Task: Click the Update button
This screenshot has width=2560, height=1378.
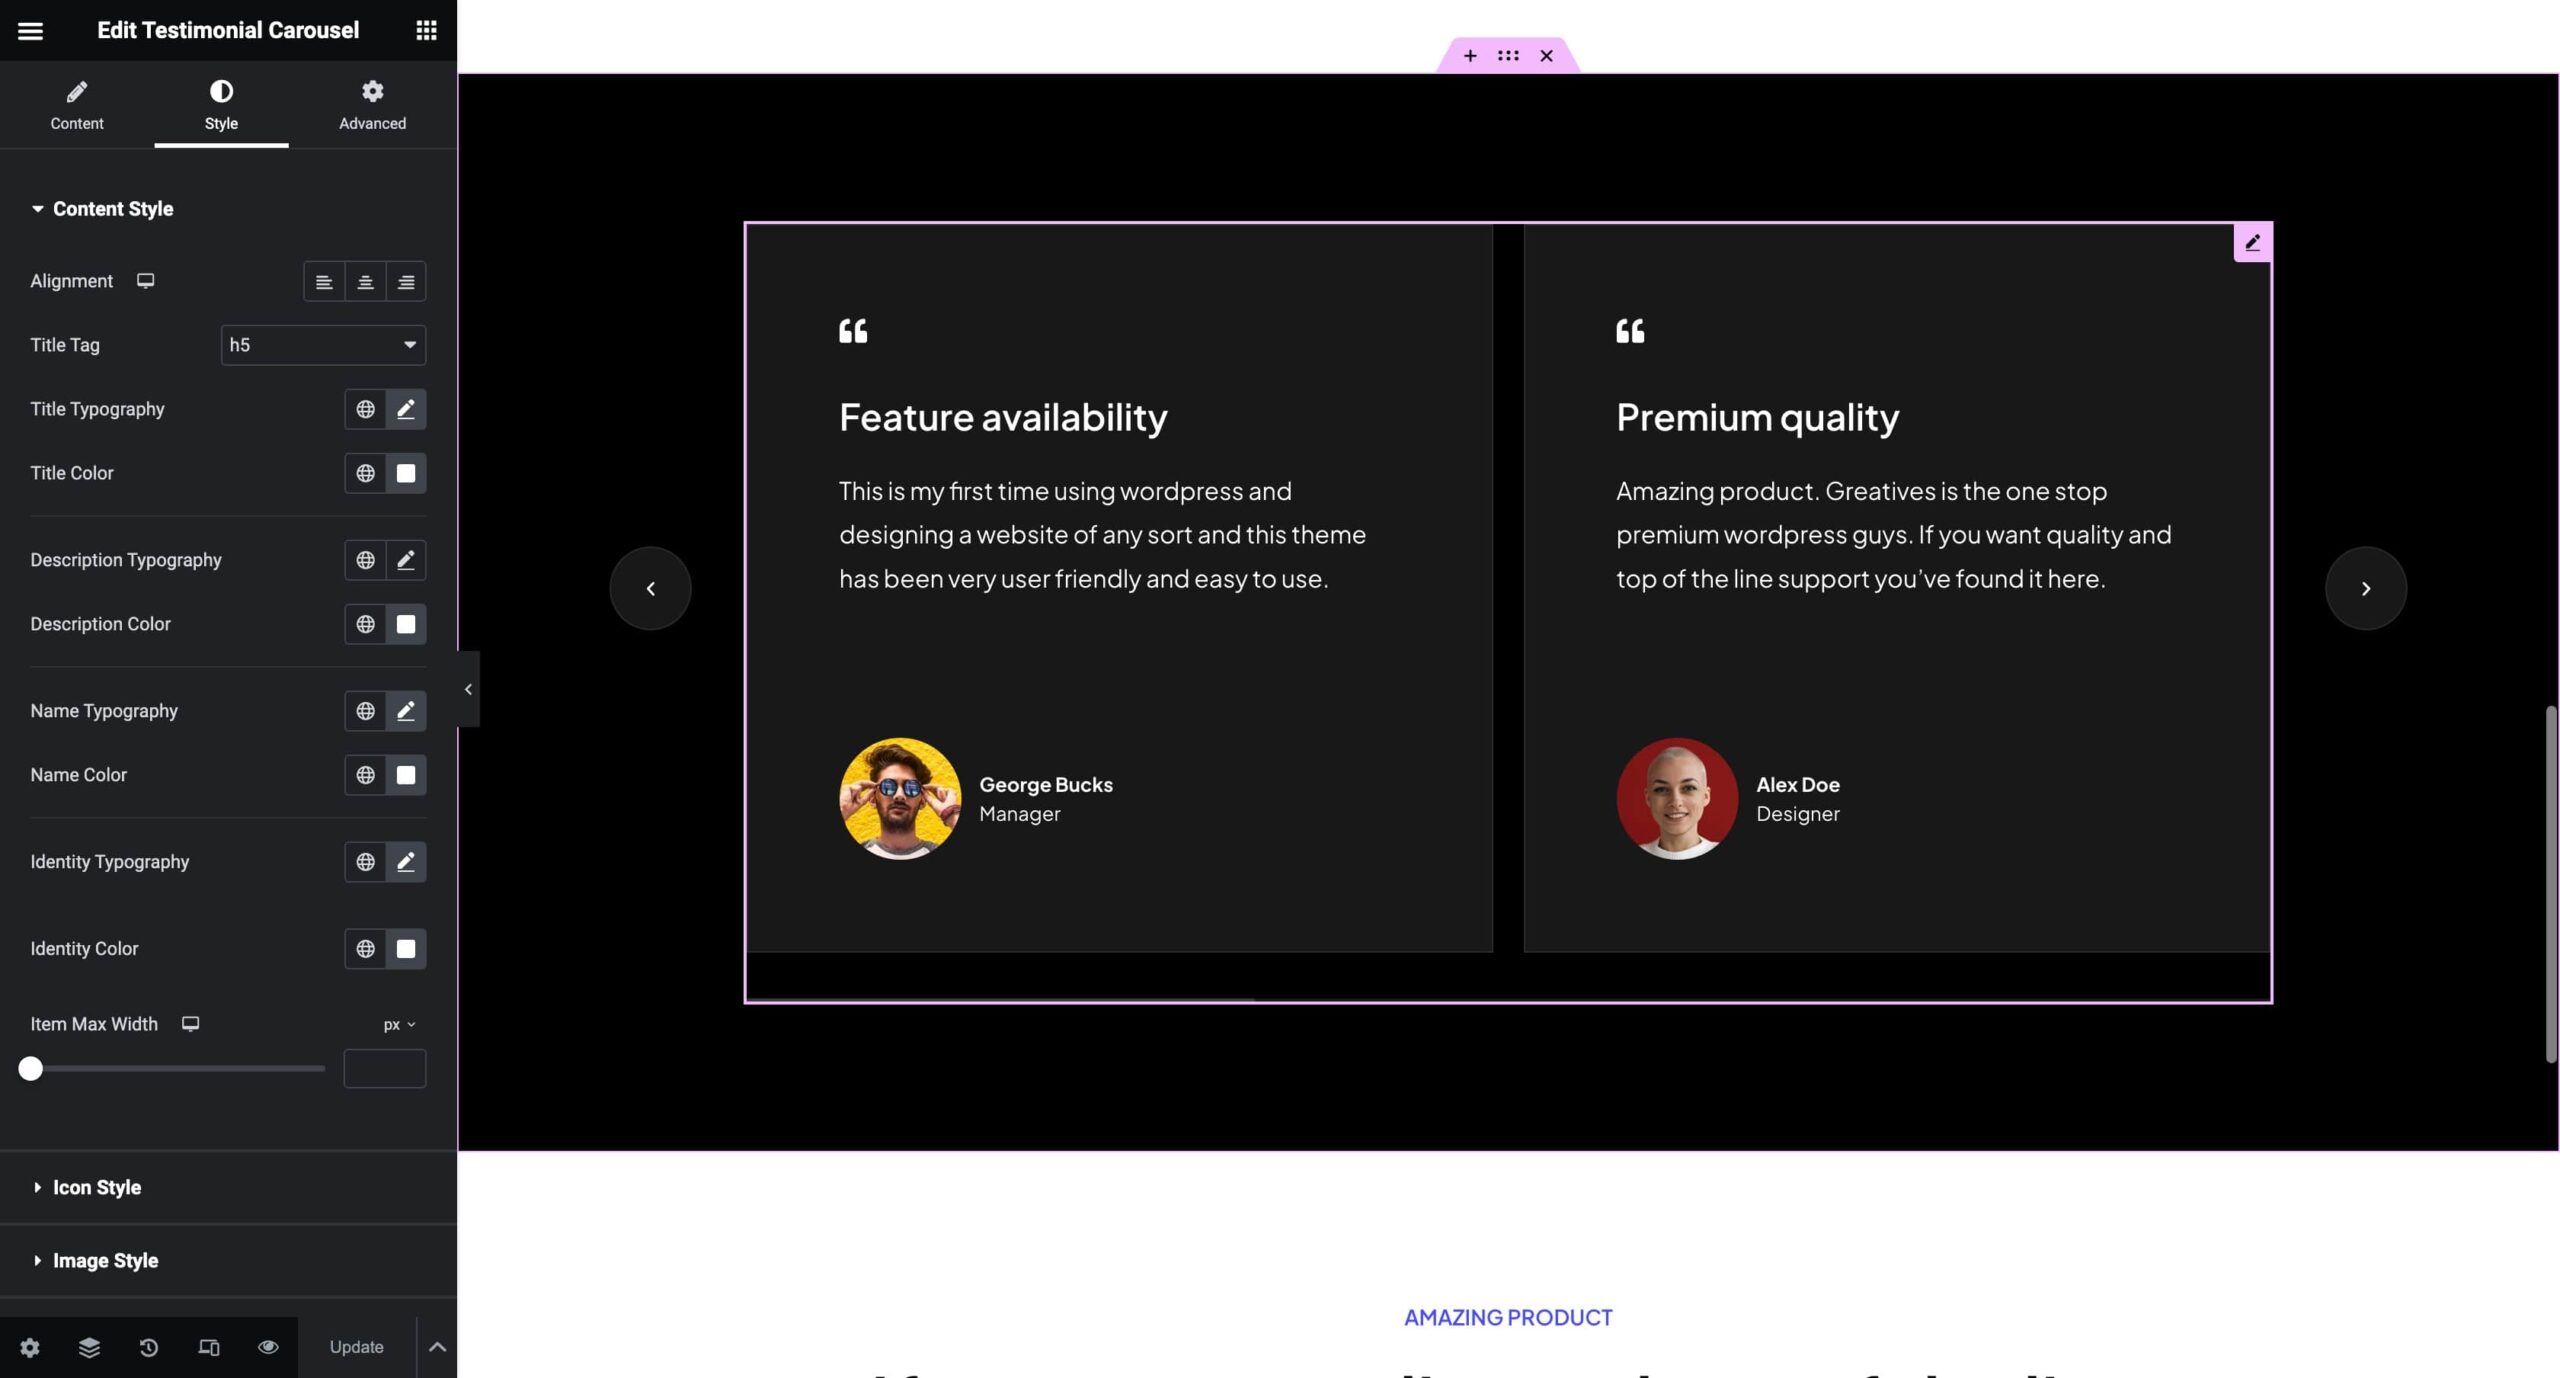Action: pyautogui.click(x=356, y=1347)
